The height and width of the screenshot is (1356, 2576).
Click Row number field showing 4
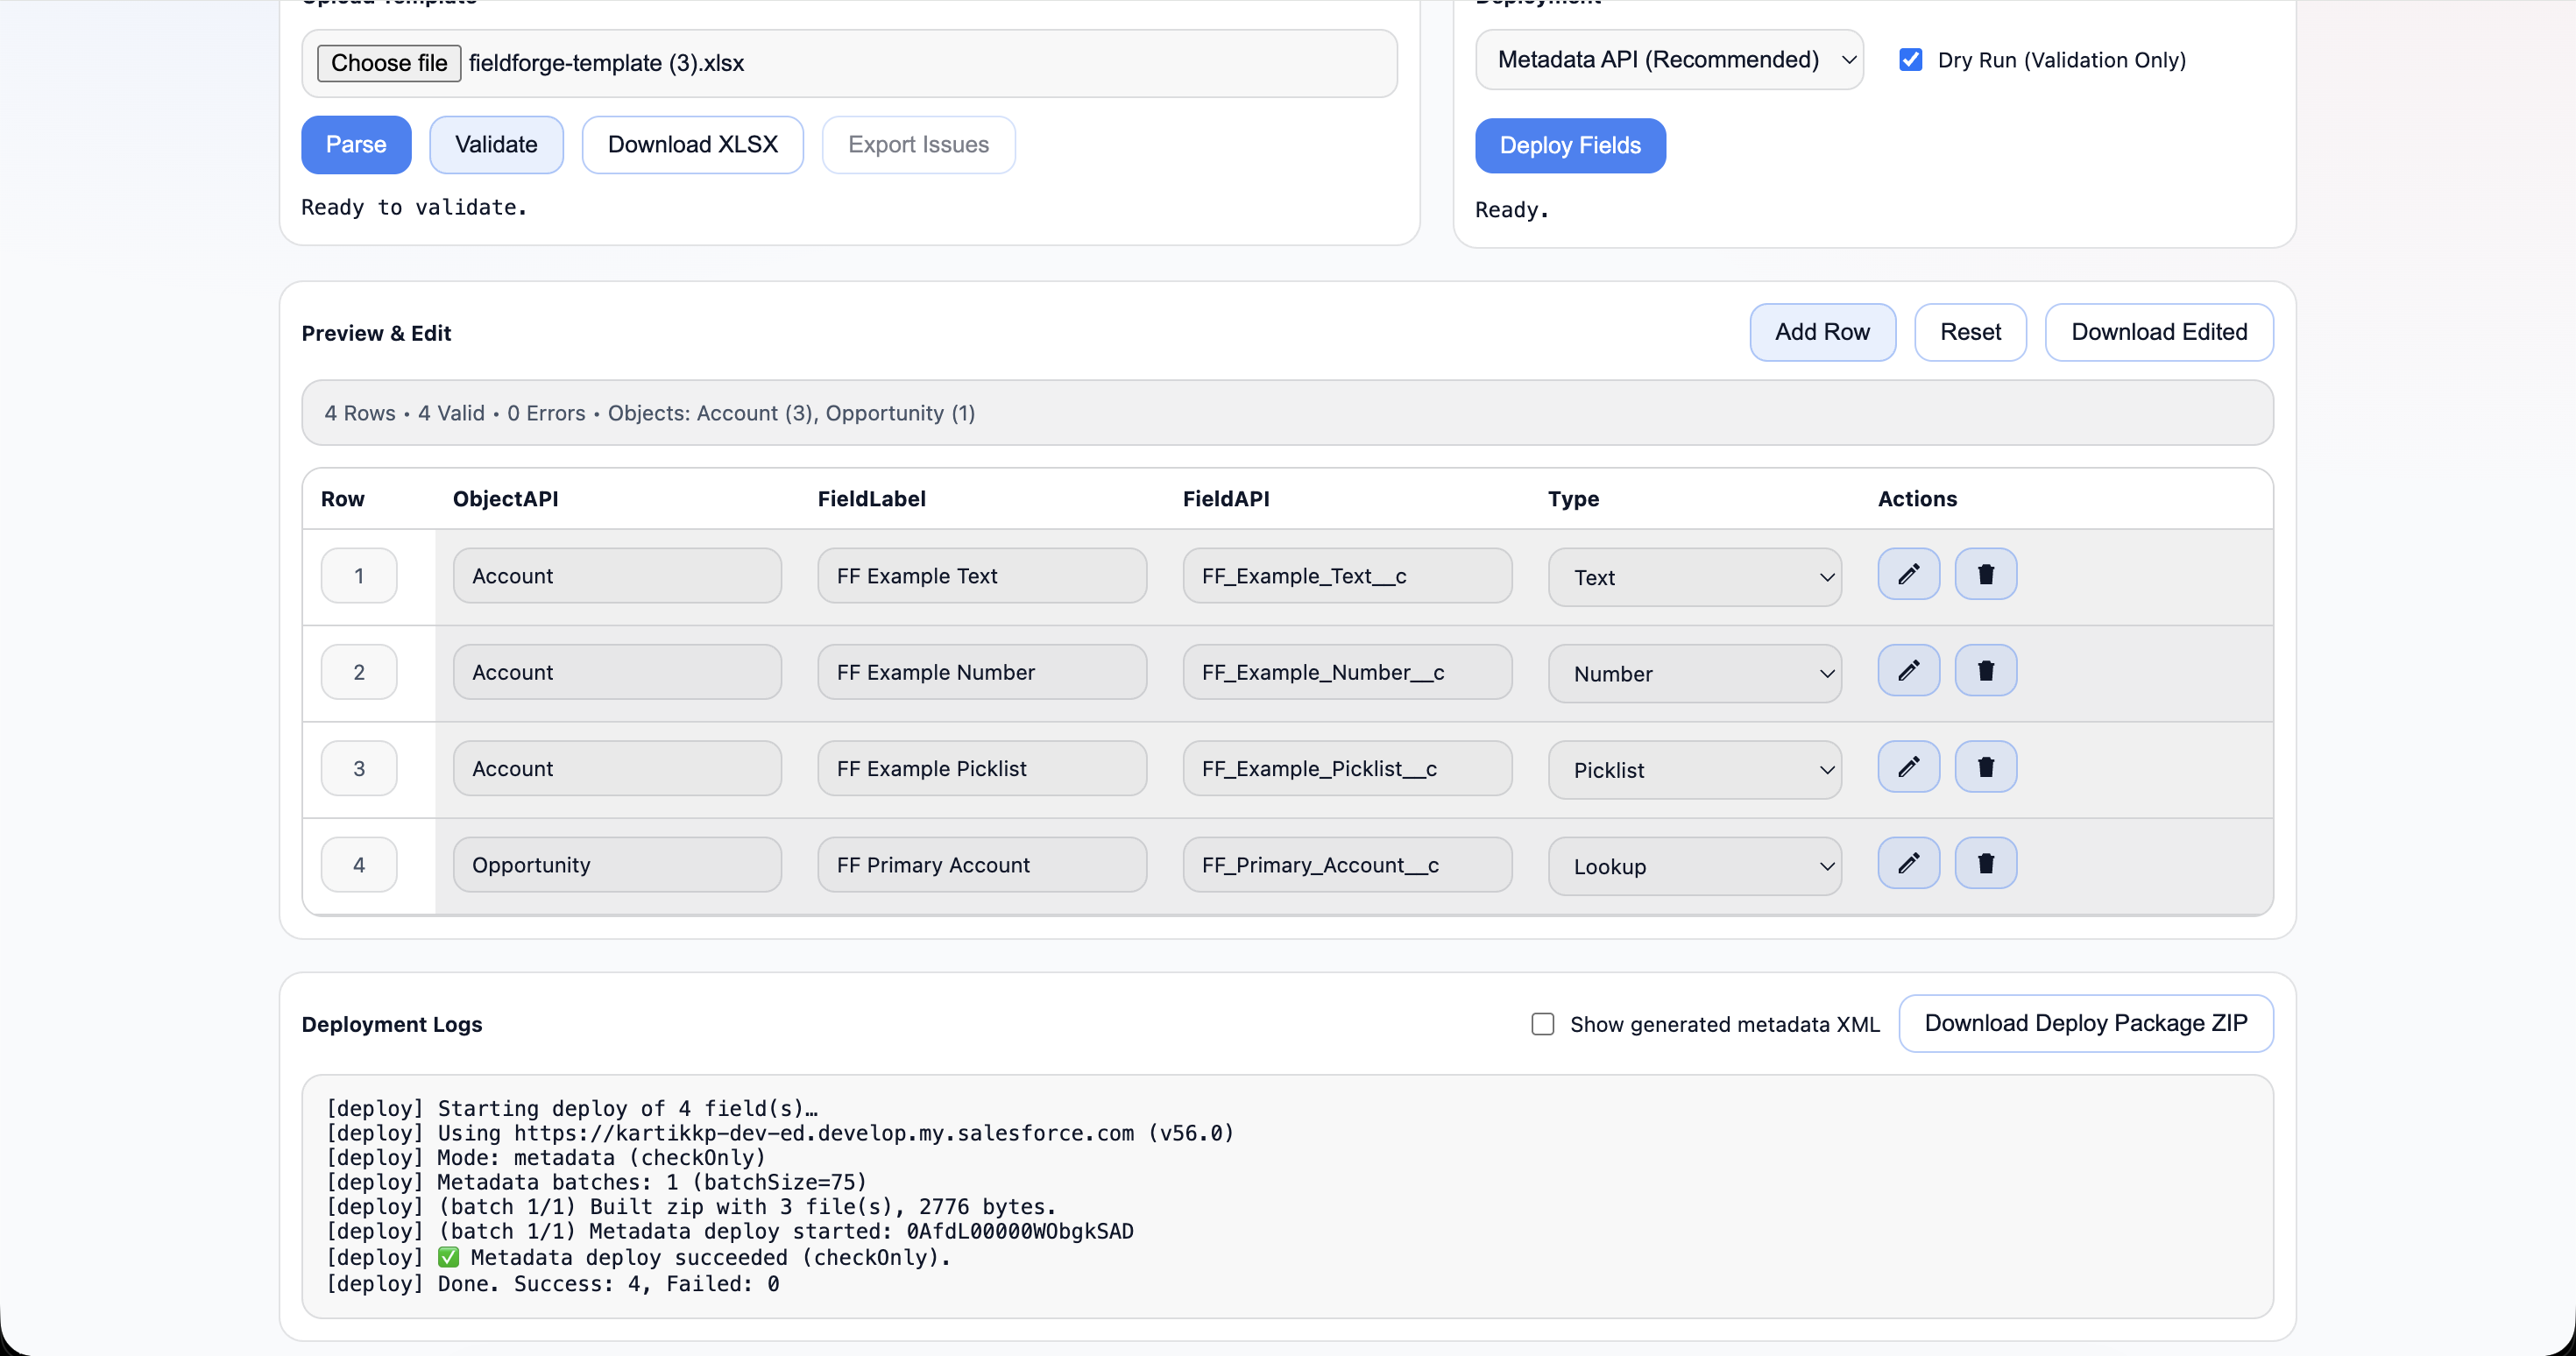359,864
